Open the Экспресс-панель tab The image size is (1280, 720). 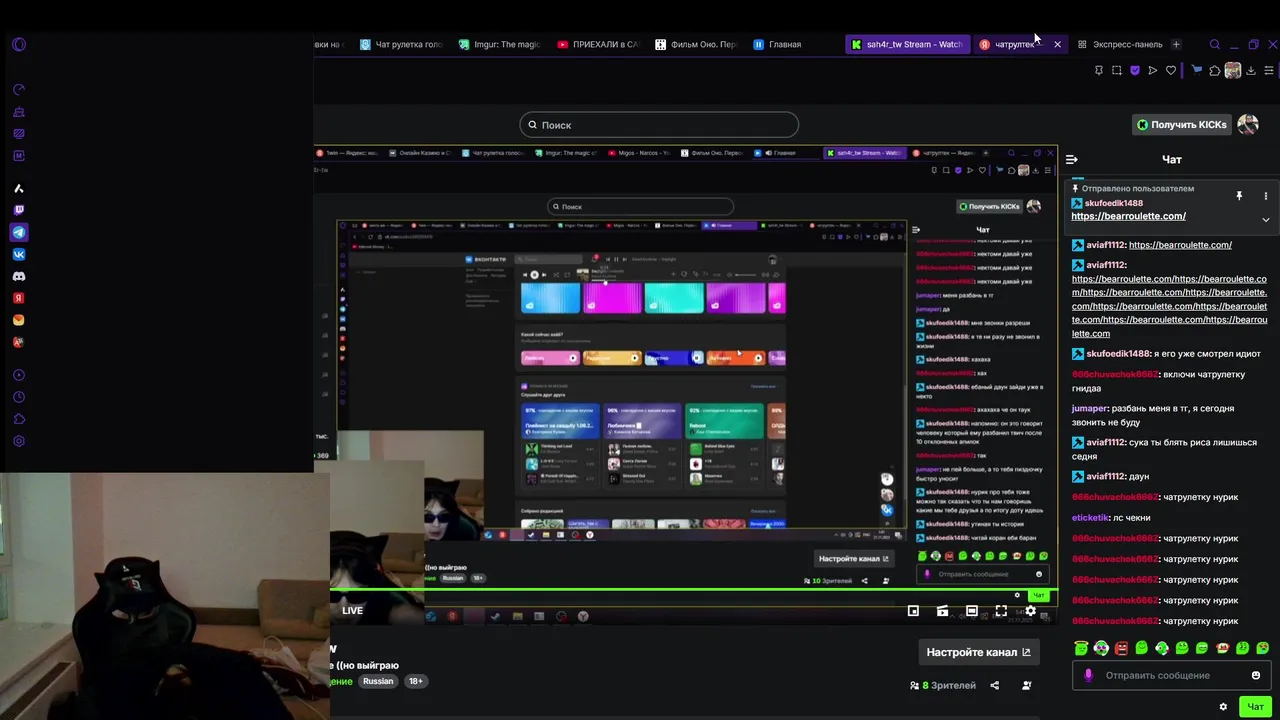1119,44
